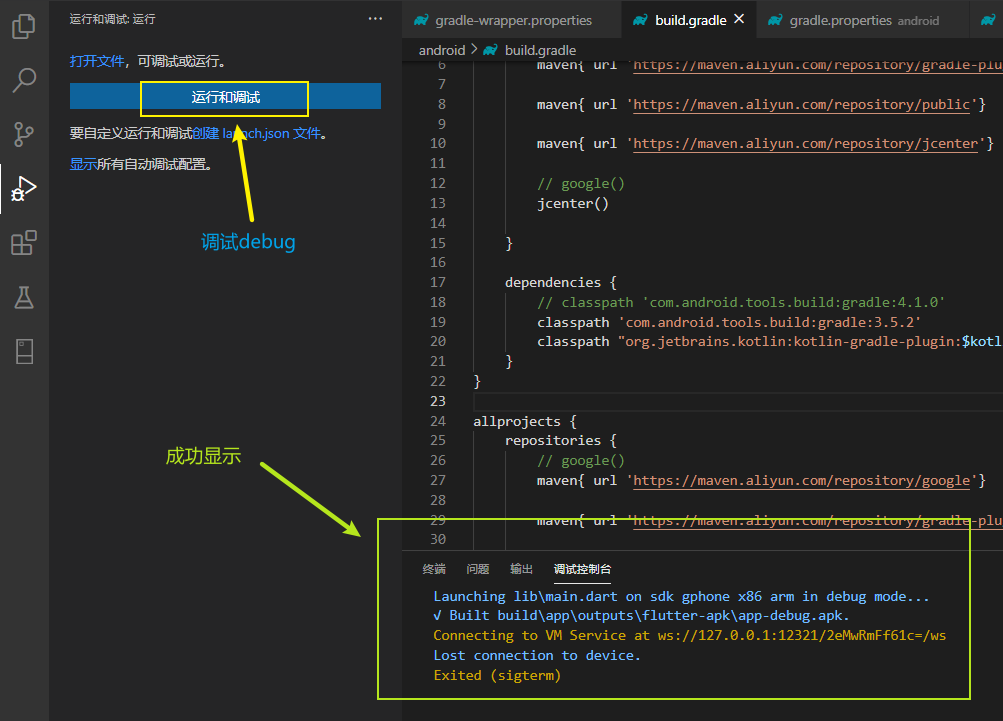1003x721 pixels.
Task: Expand the android breadcrumb folder
Action: [x=441, y=50]
